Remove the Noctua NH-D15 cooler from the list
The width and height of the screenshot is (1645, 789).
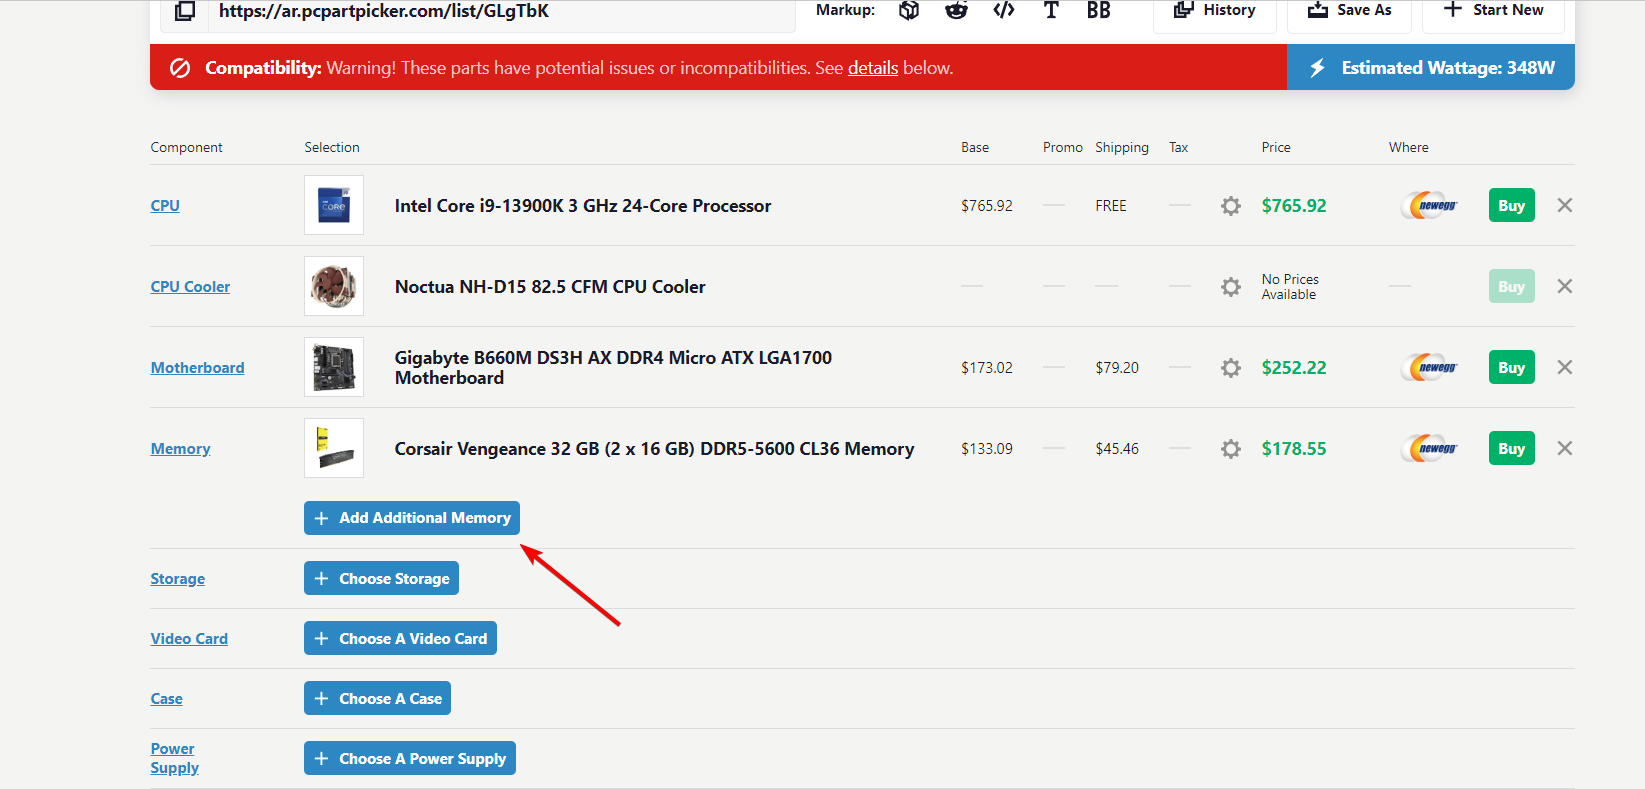pos(1565,286)
